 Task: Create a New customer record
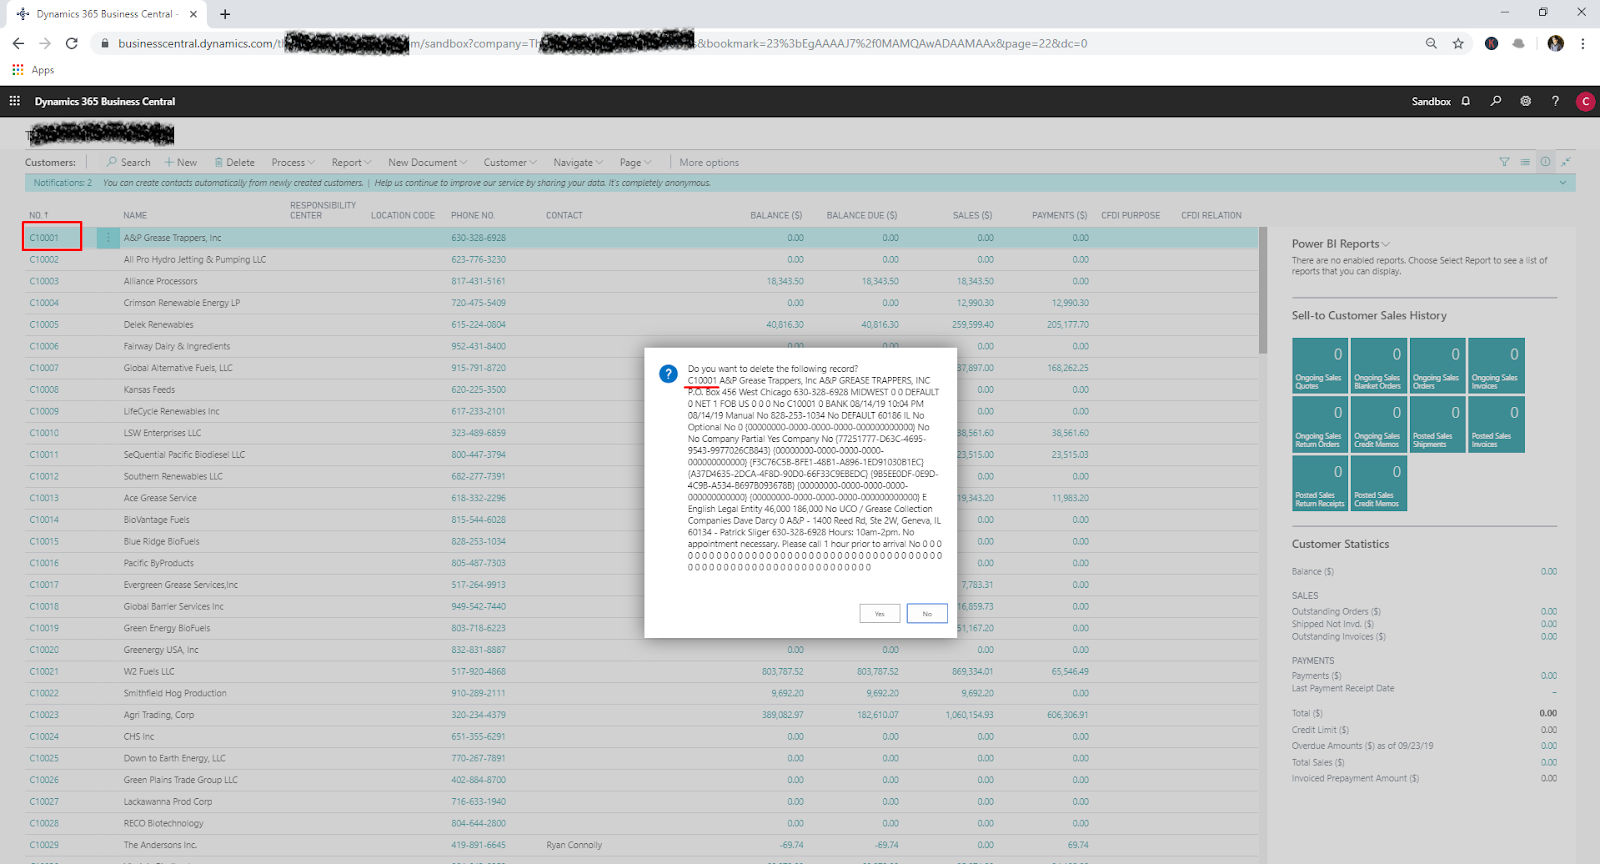181,162
